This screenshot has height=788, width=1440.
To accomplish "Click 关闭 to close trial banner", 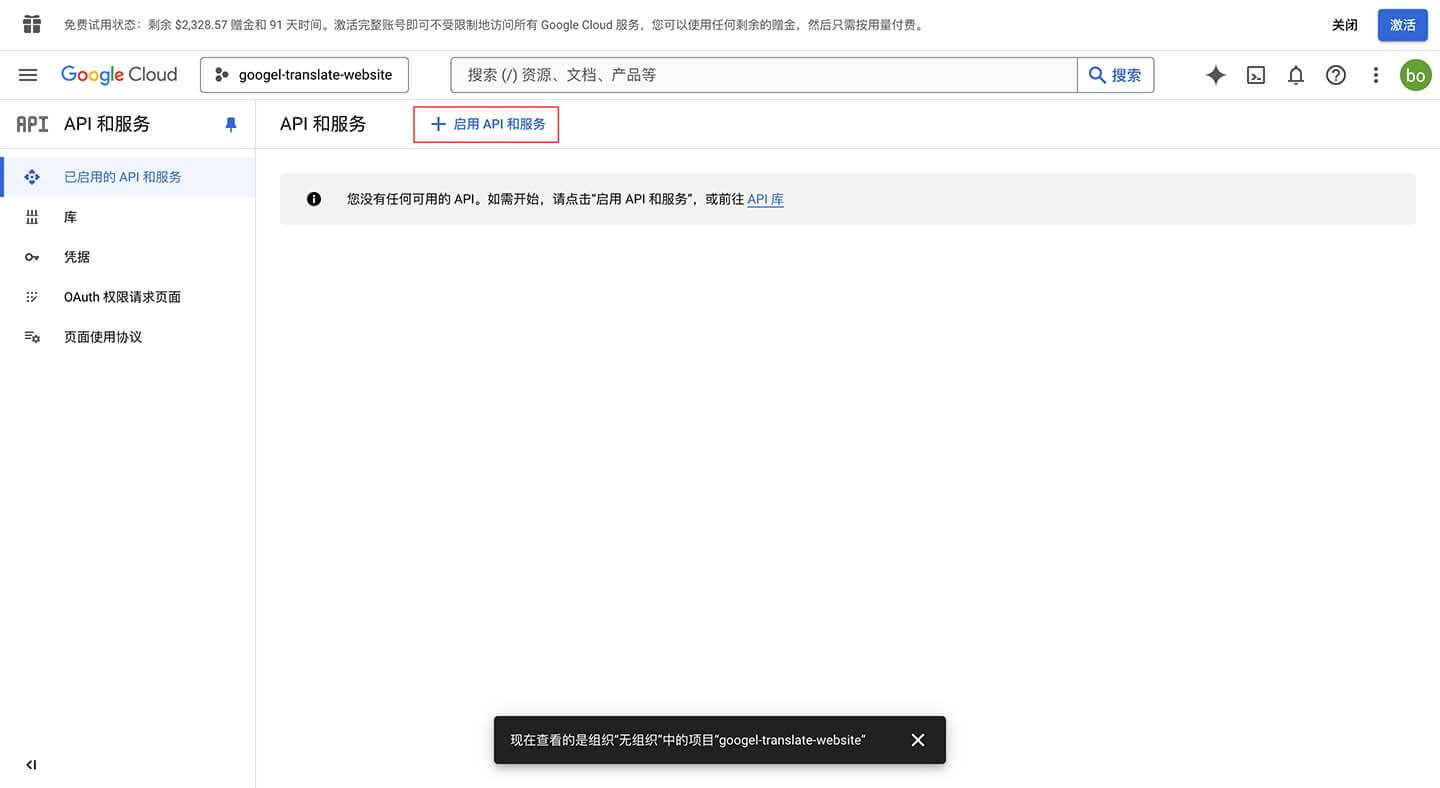I will pyautogui.click(x=1345, y=25).
